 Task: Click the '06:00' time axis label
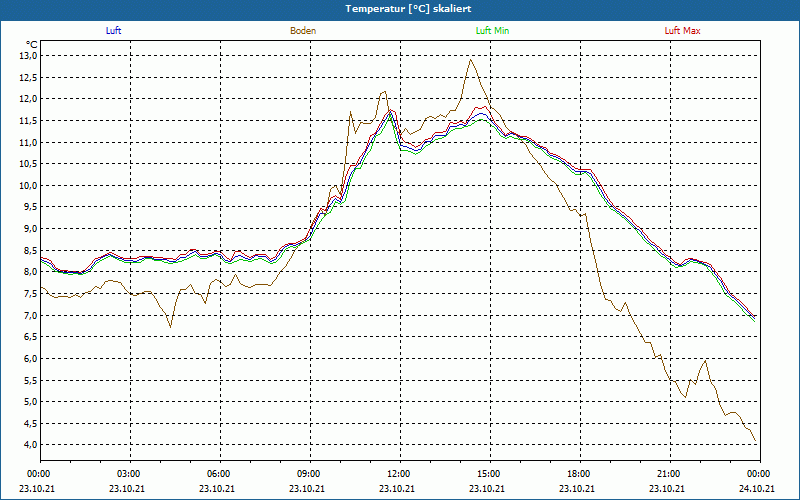(x=220, y=474)
